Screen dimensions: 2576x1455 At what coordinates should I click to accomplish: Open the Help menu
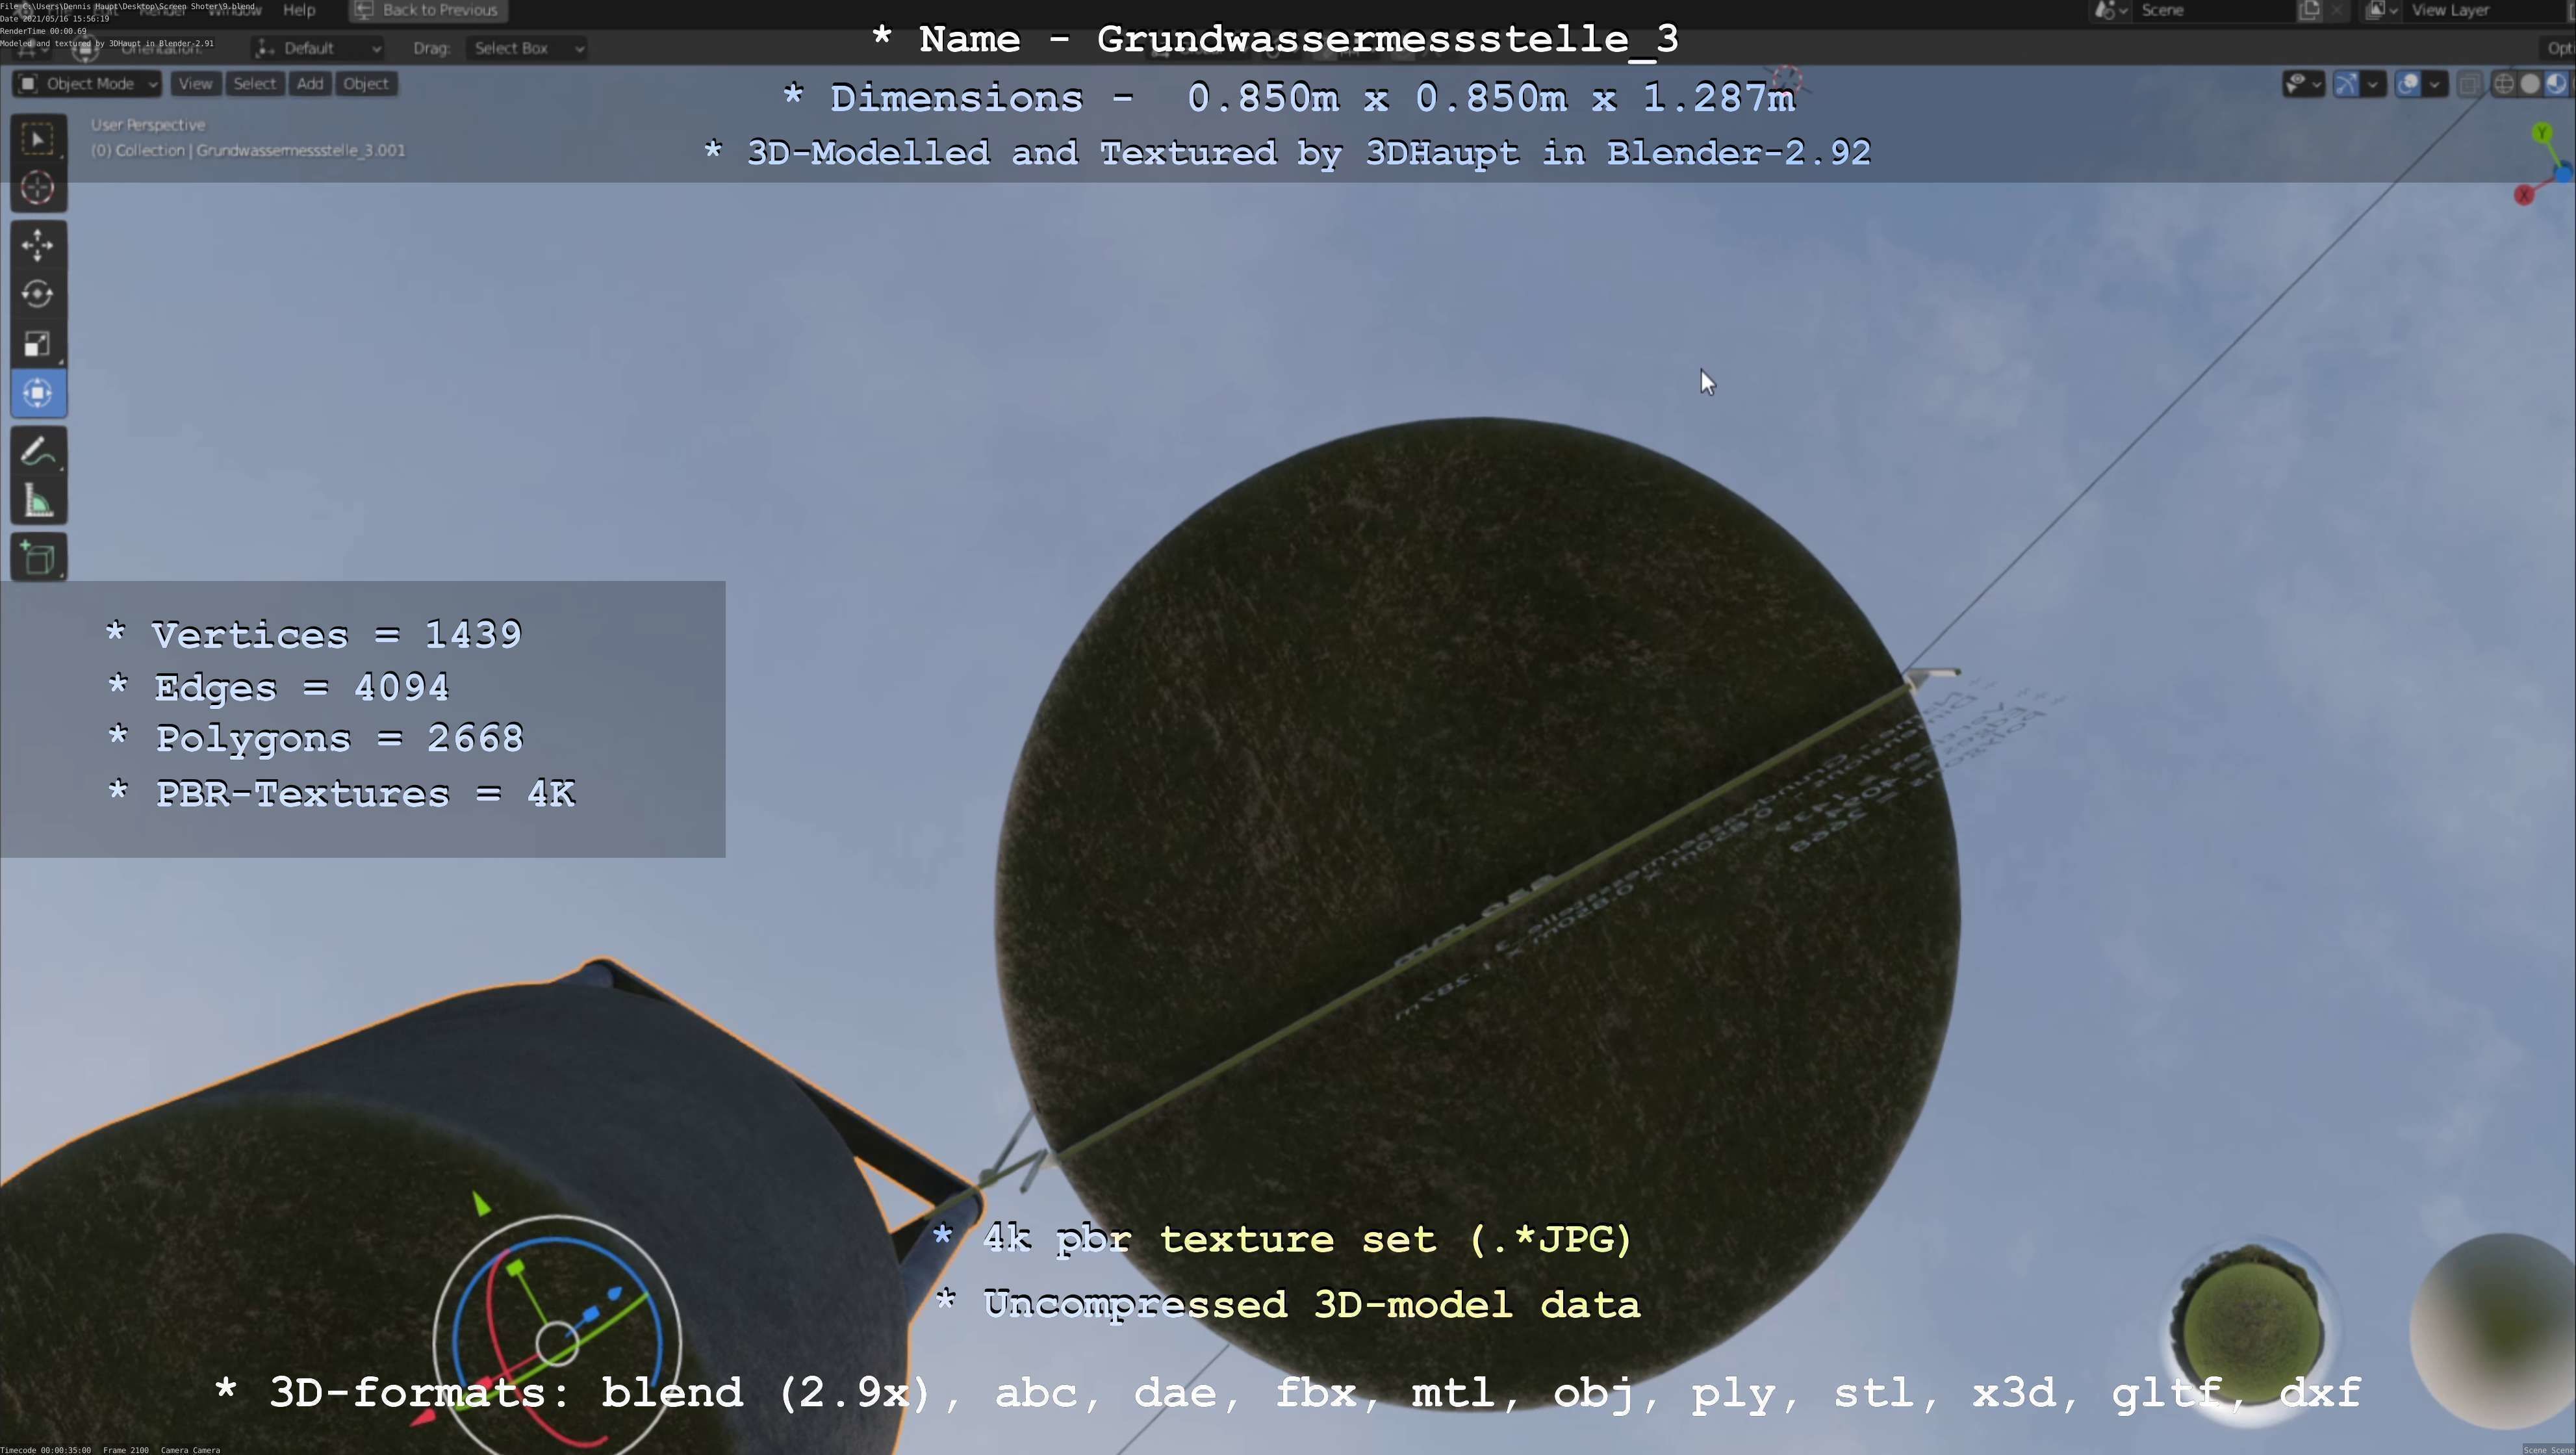tap(299, 10)
